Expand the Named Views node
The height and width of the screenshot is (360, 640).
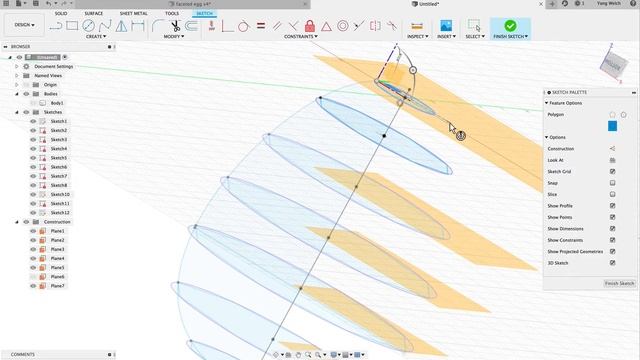click(17, 76)
